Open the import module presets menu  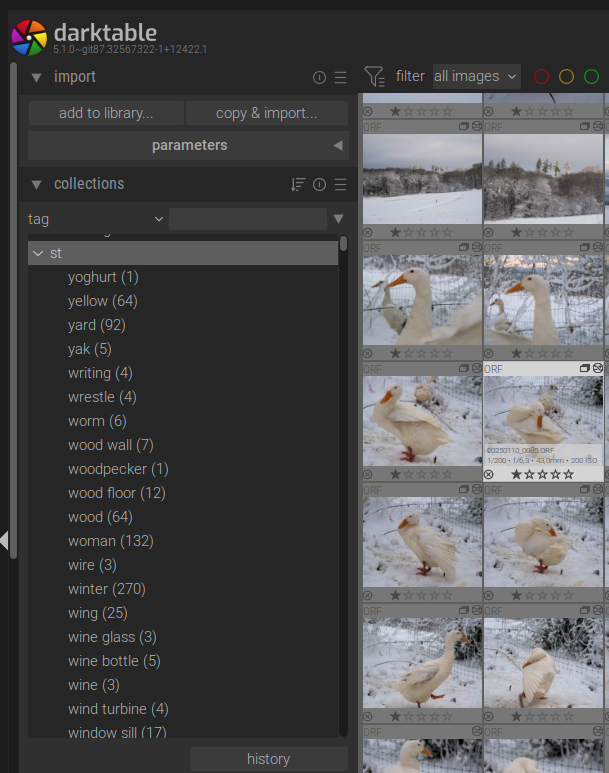pyautogui.click(x=341, y=77)
